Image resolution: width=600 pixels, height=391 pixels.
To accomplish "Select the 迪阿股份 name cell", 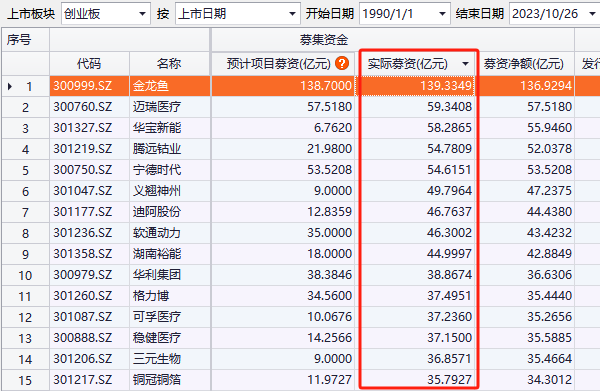I will [170, 212].
